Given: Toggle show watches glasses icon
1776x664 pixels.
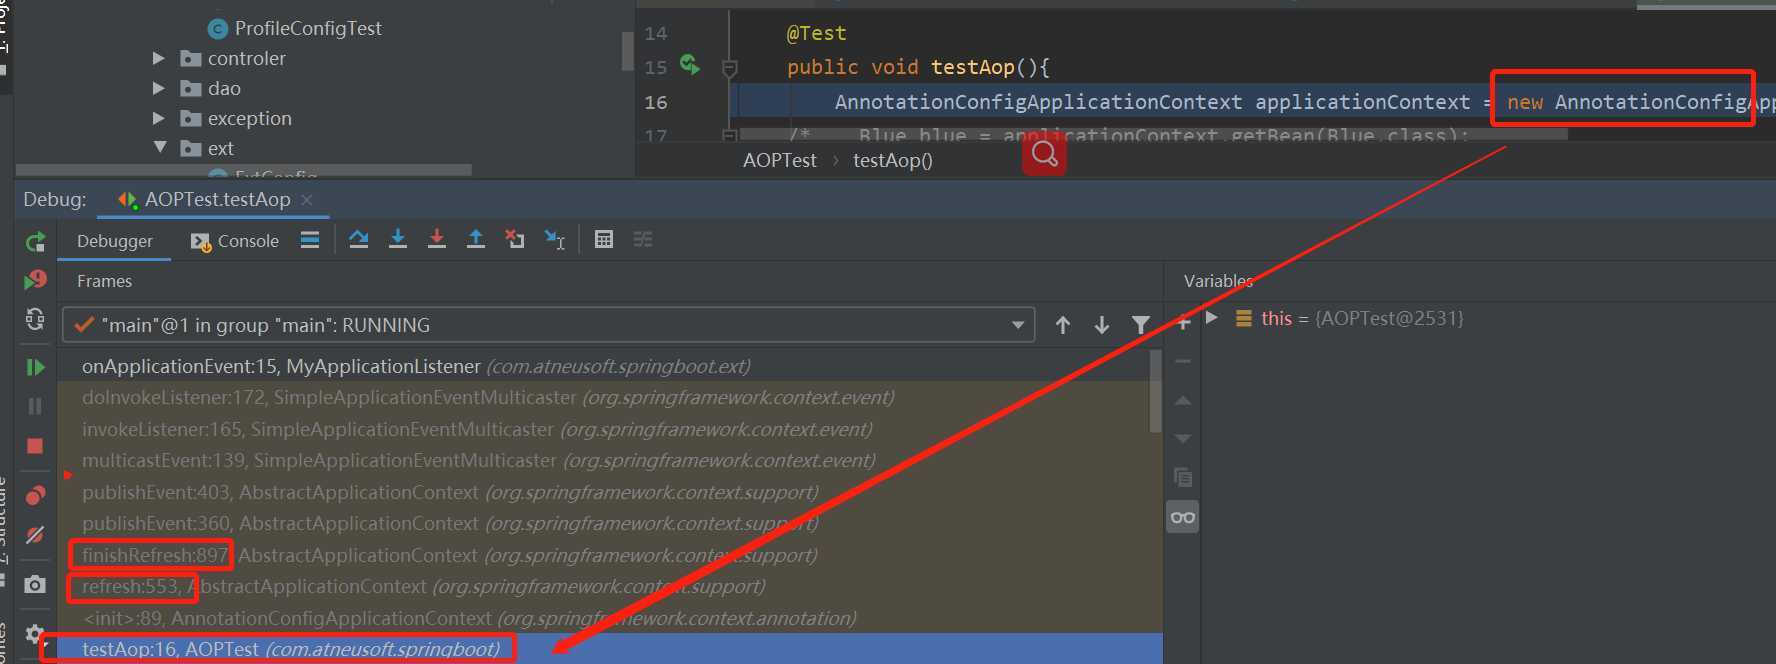Looking at the screenshot, I should 1183,517.
